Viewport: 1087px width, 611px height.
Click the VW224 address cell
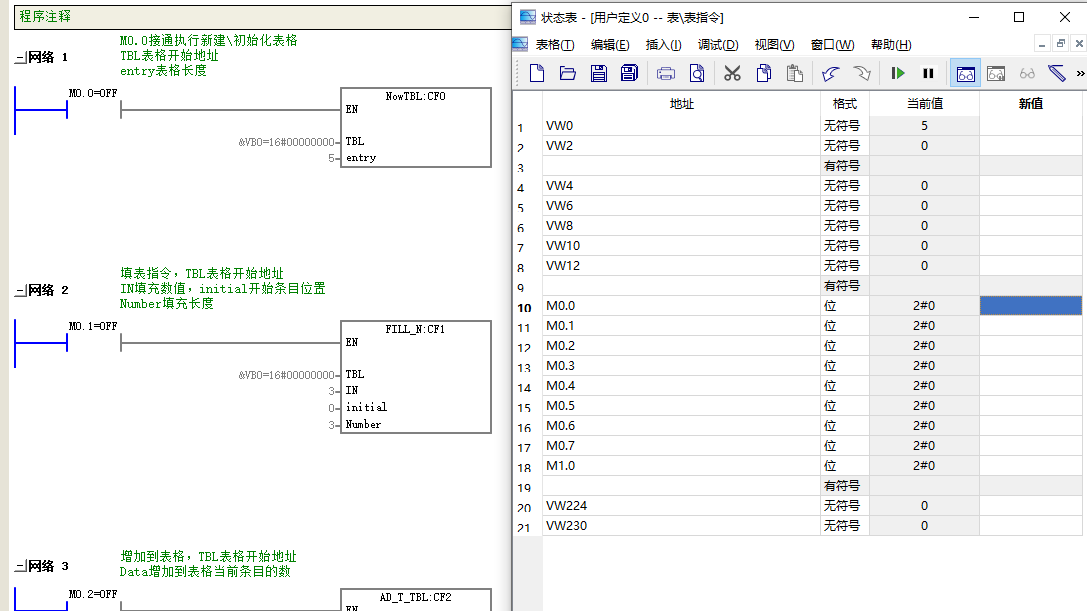(681, 506)
